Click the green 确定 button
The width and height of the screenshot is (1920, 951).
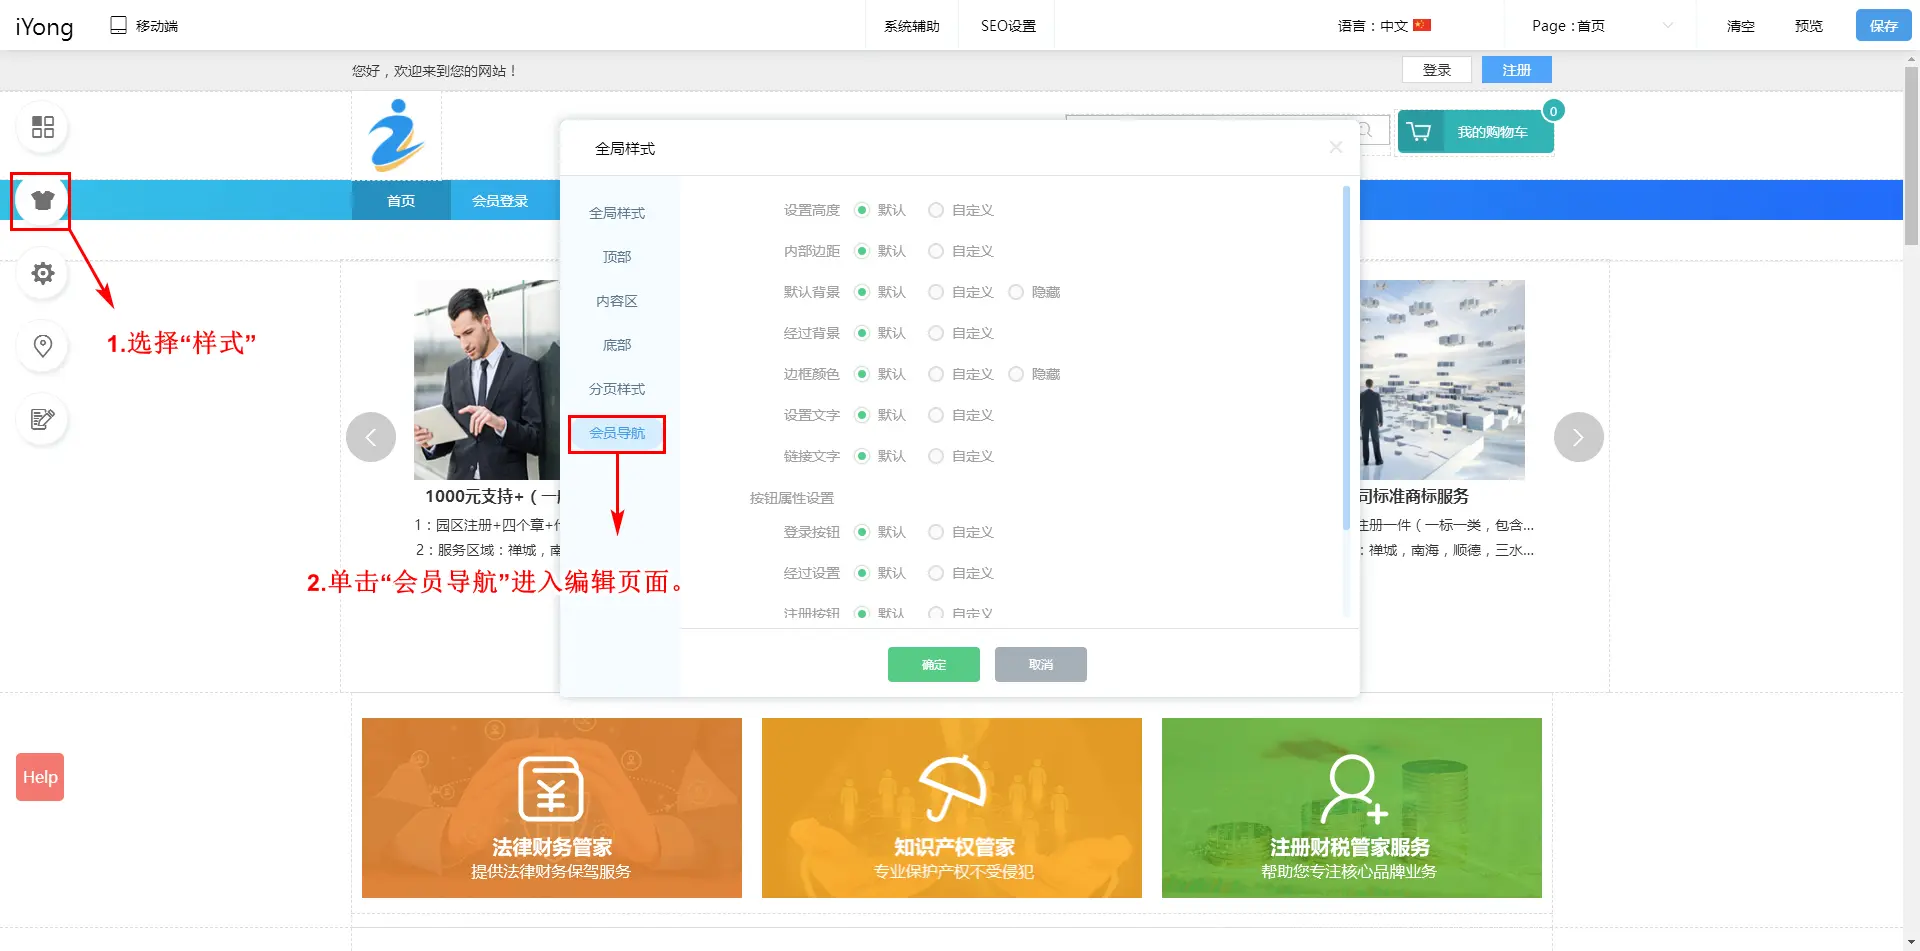click(933, 665)
